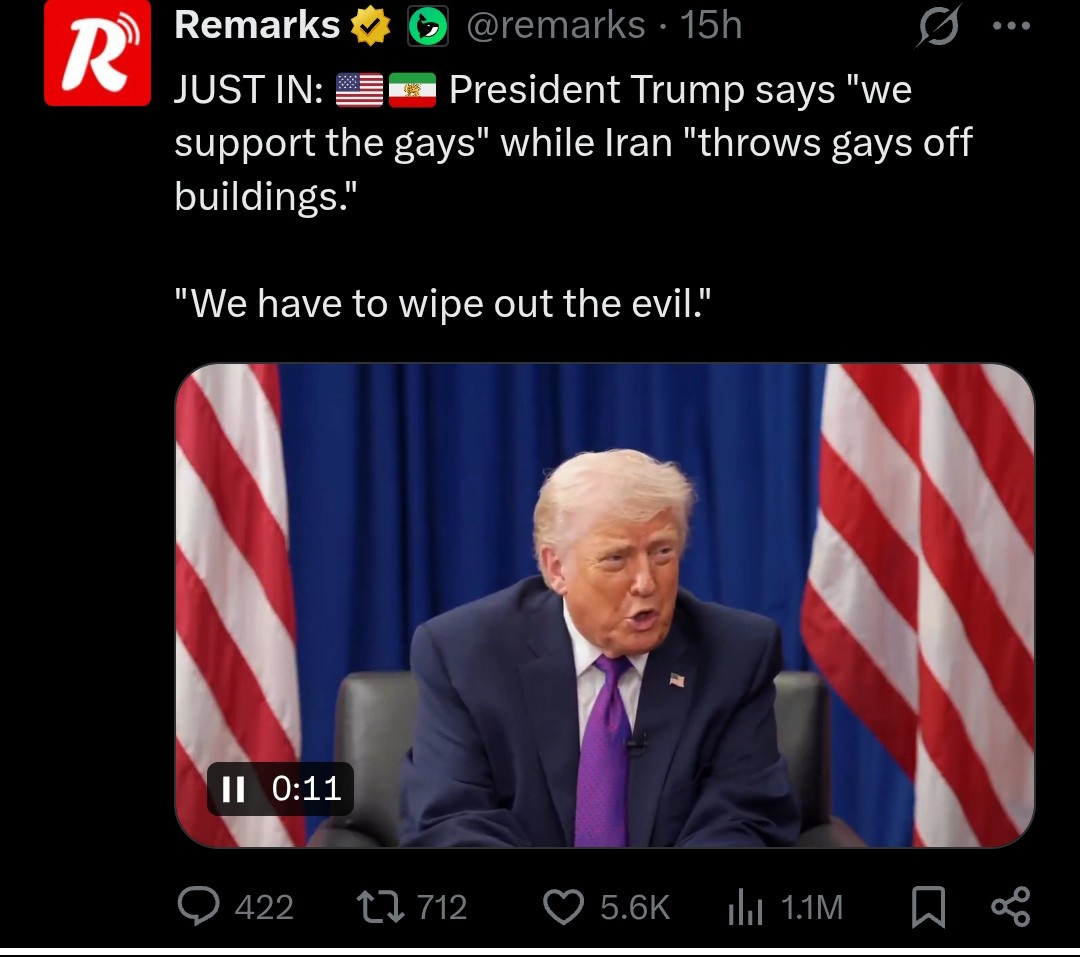Click the video thumbnail of the interview
This screenshot has width=1080, height=957.
tap(605, 606)
